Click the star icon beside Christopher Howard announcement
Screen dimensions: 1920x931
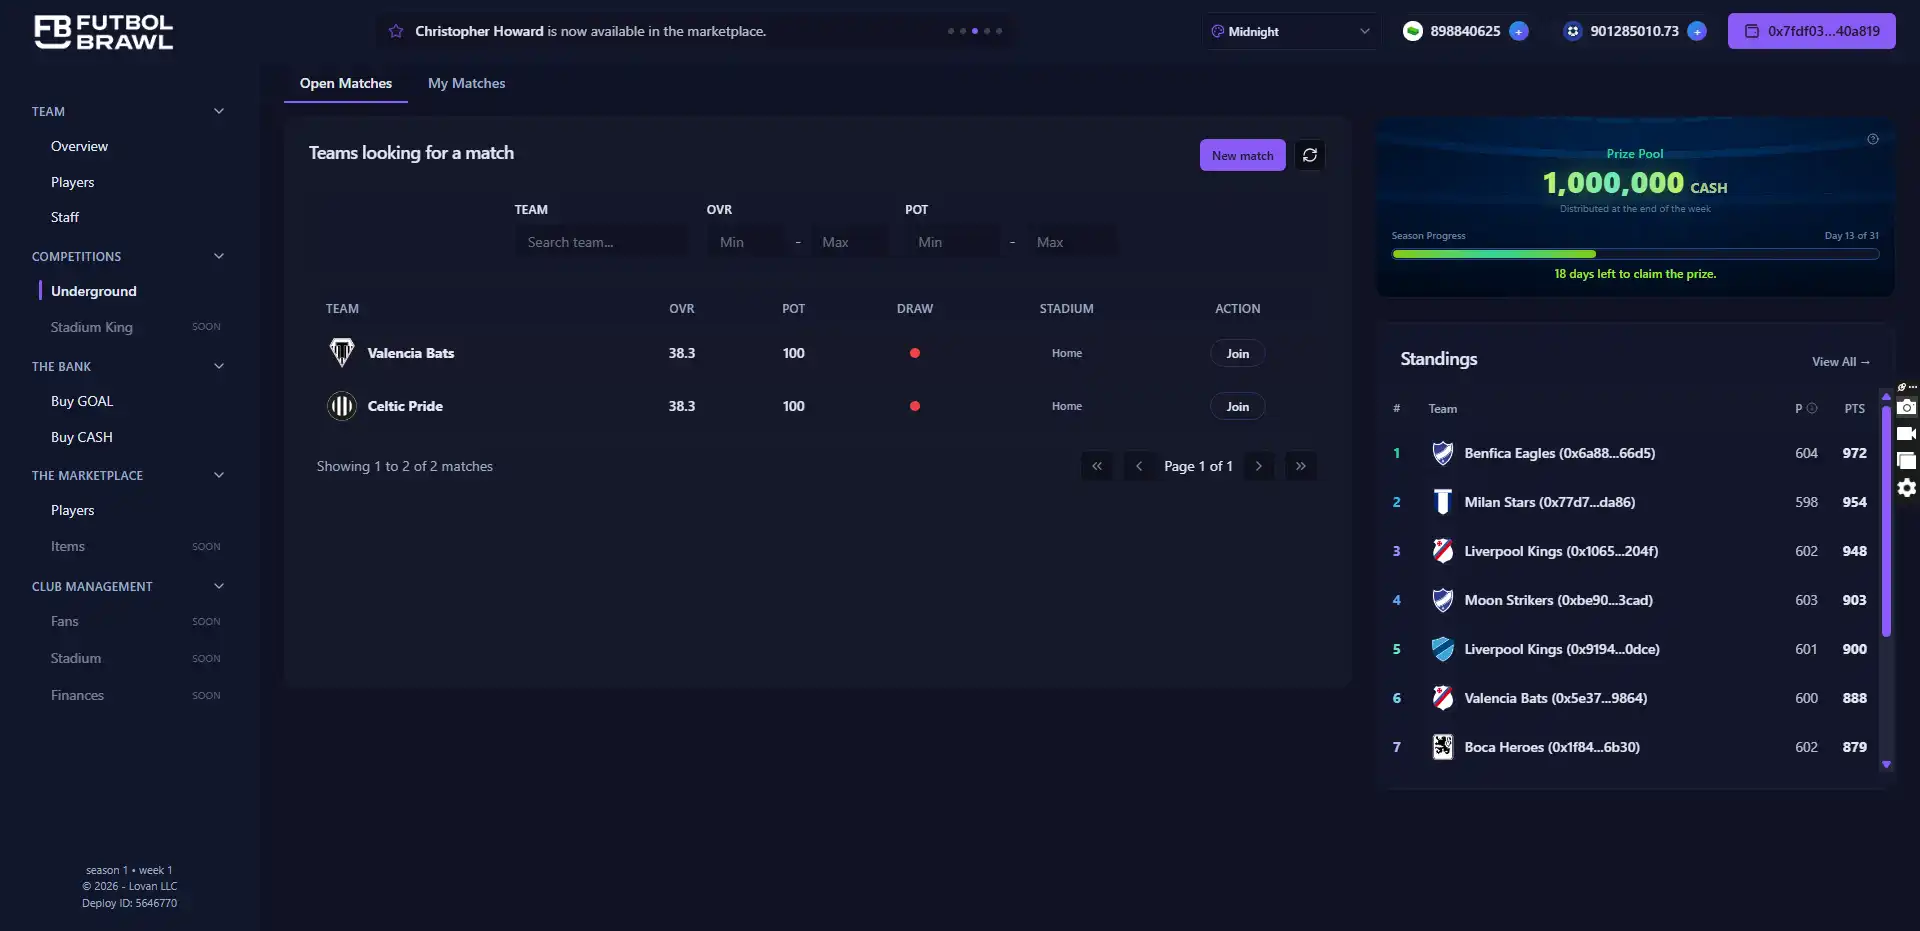396,31
